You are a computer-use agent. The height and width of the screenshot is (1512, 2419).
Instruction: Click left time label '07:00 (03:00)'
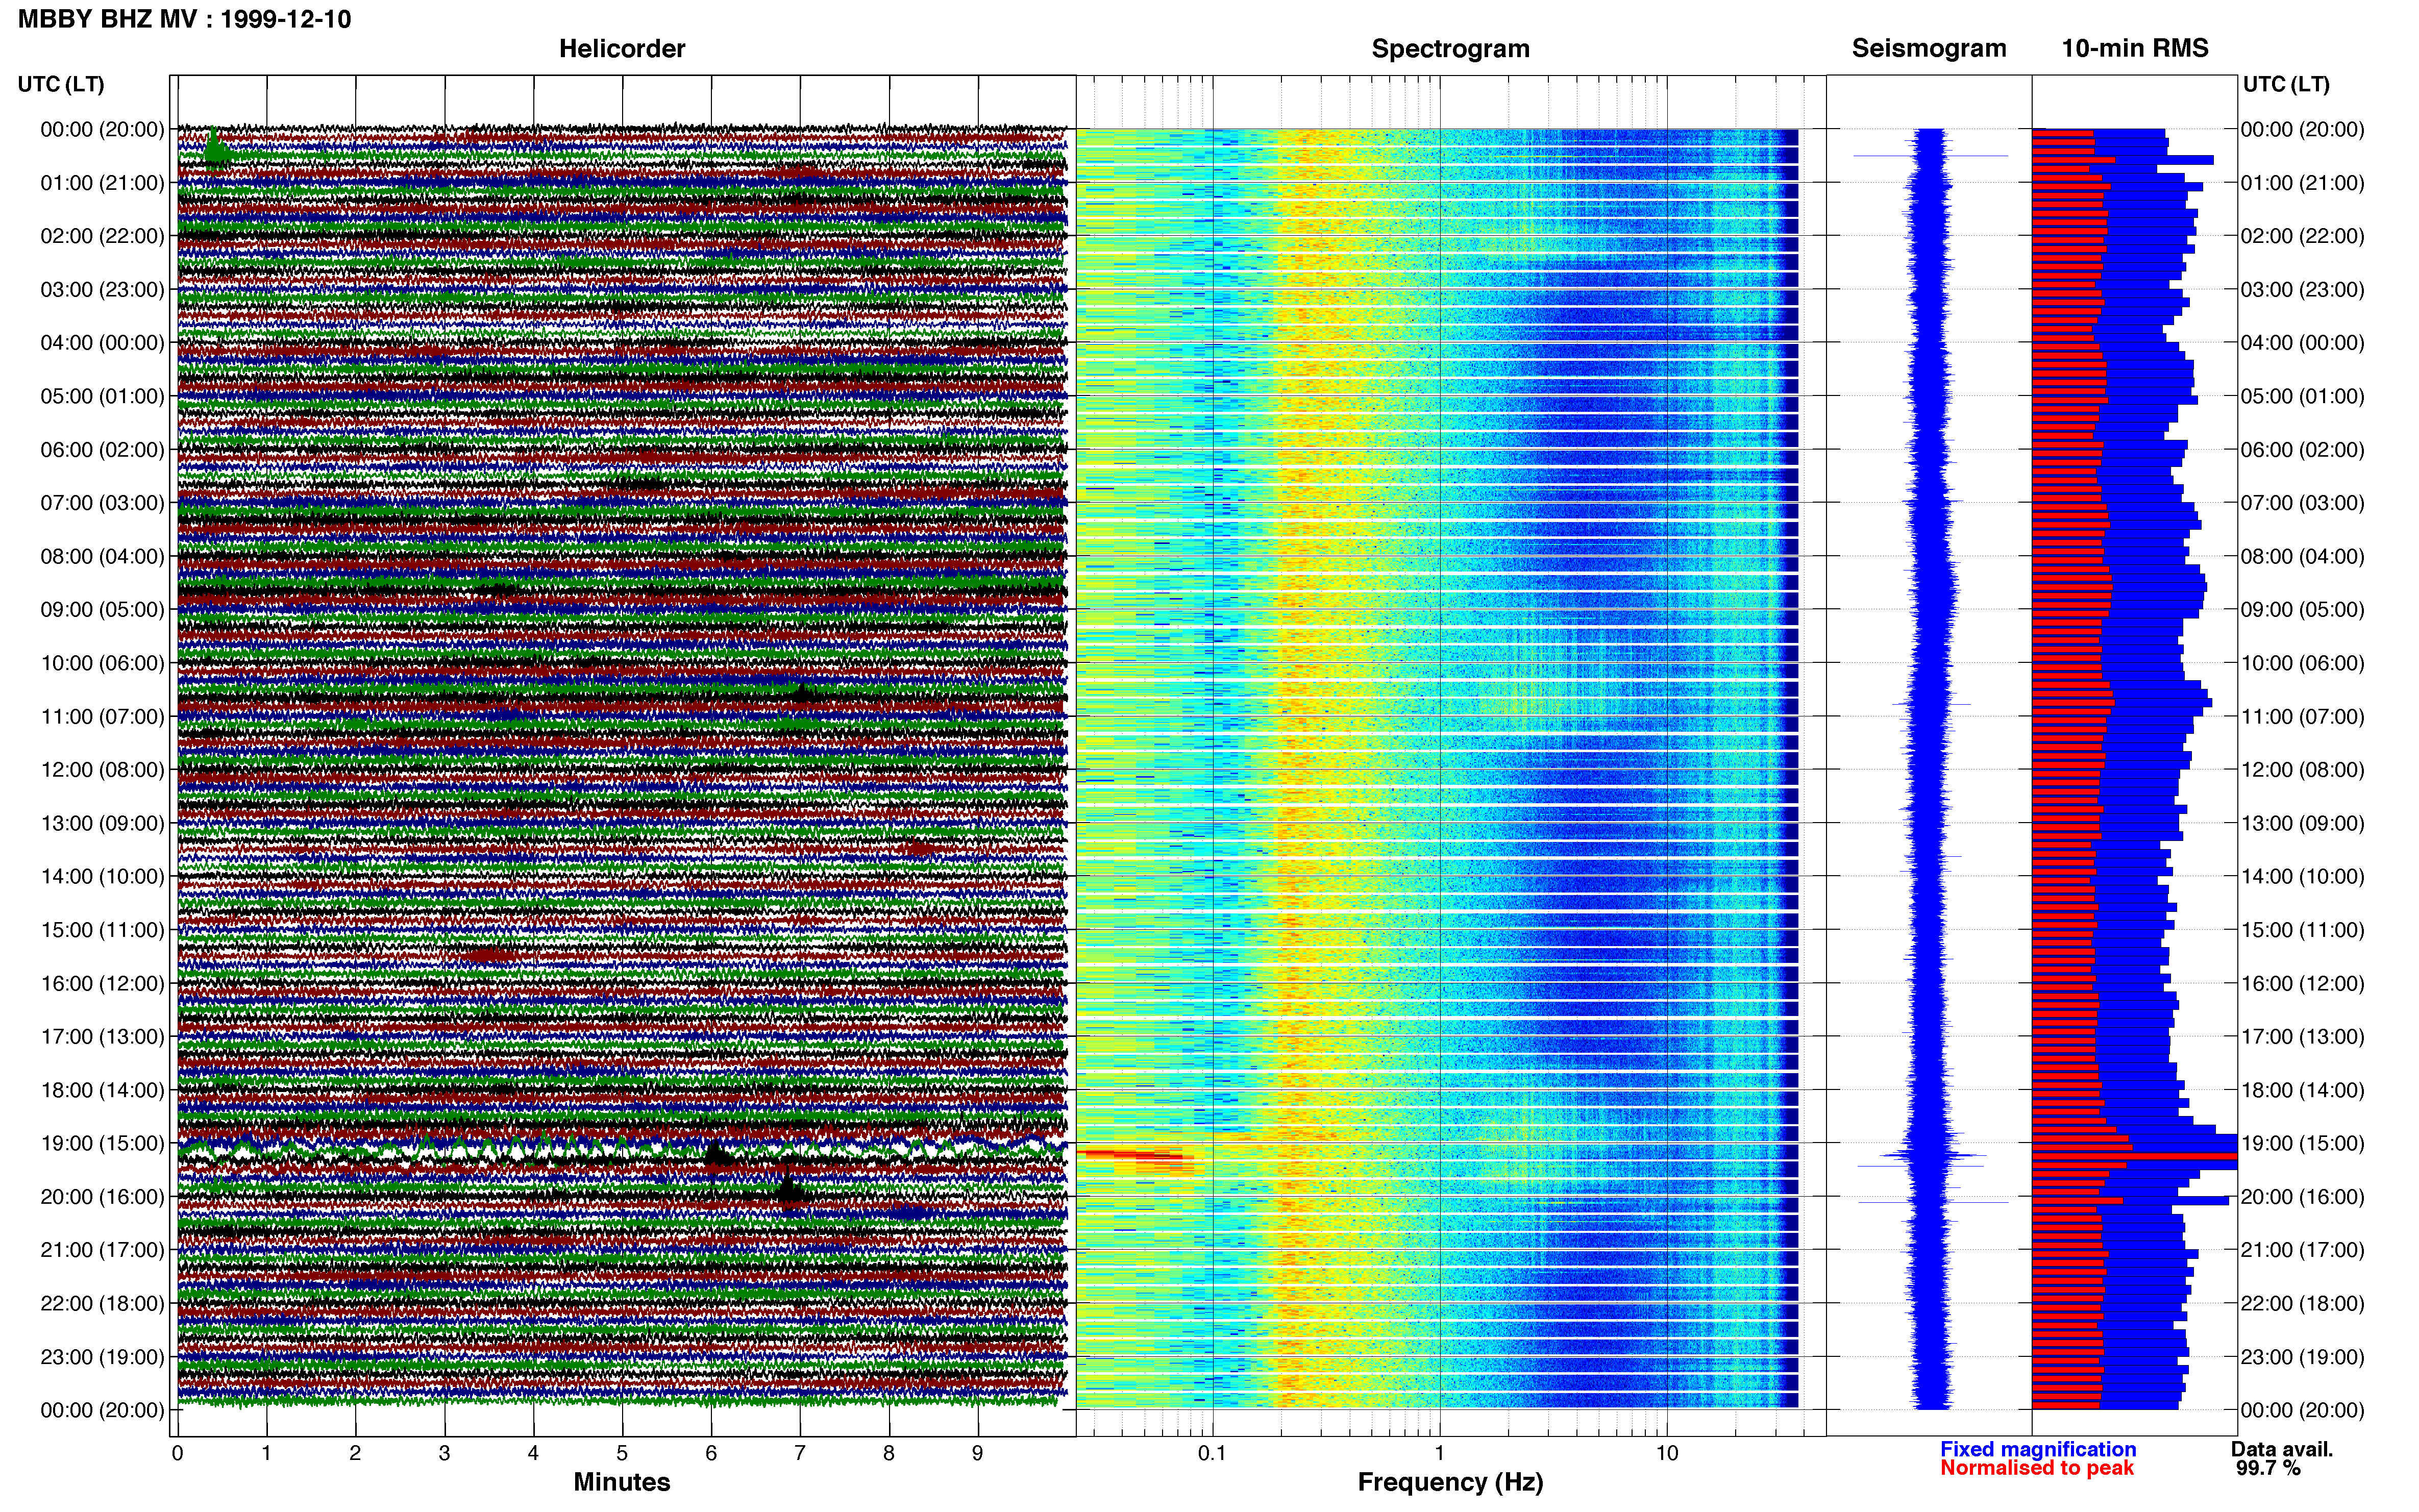pos(102,503)
